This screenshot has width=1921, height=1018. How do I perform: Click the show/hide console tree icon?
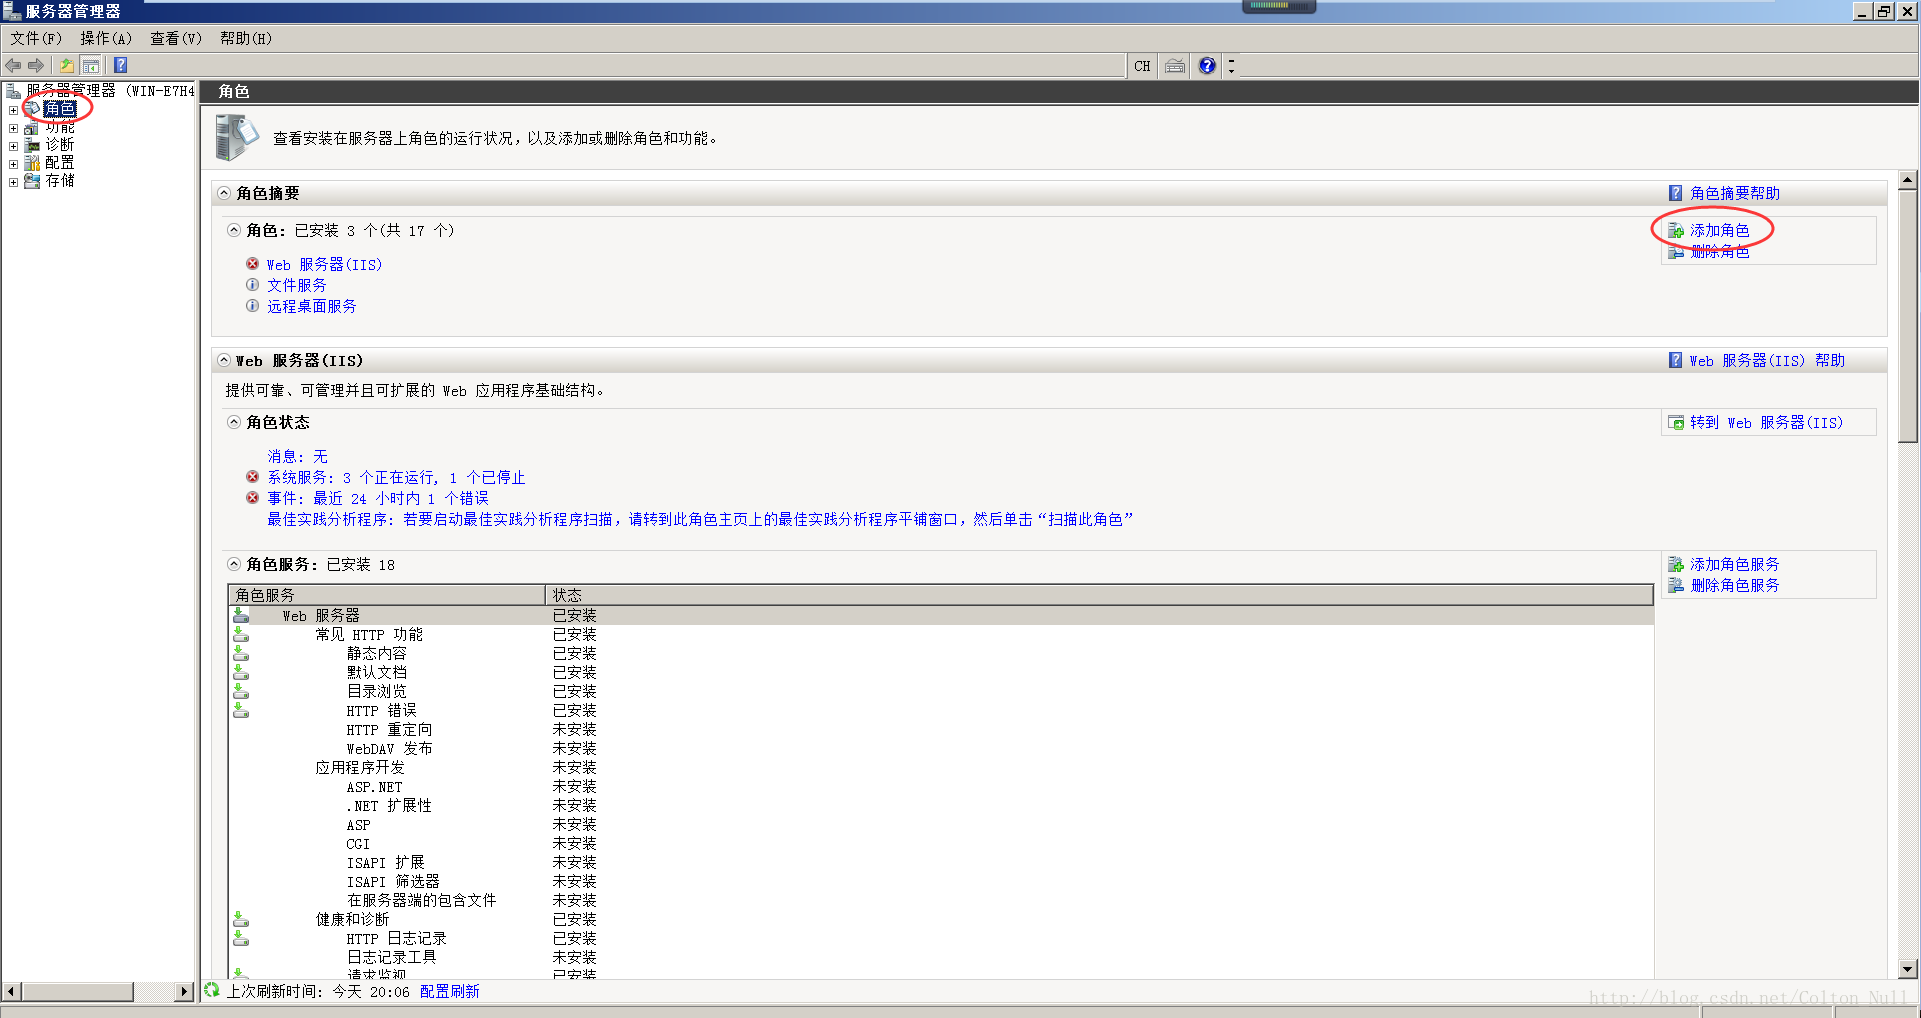tap(91, 66)
